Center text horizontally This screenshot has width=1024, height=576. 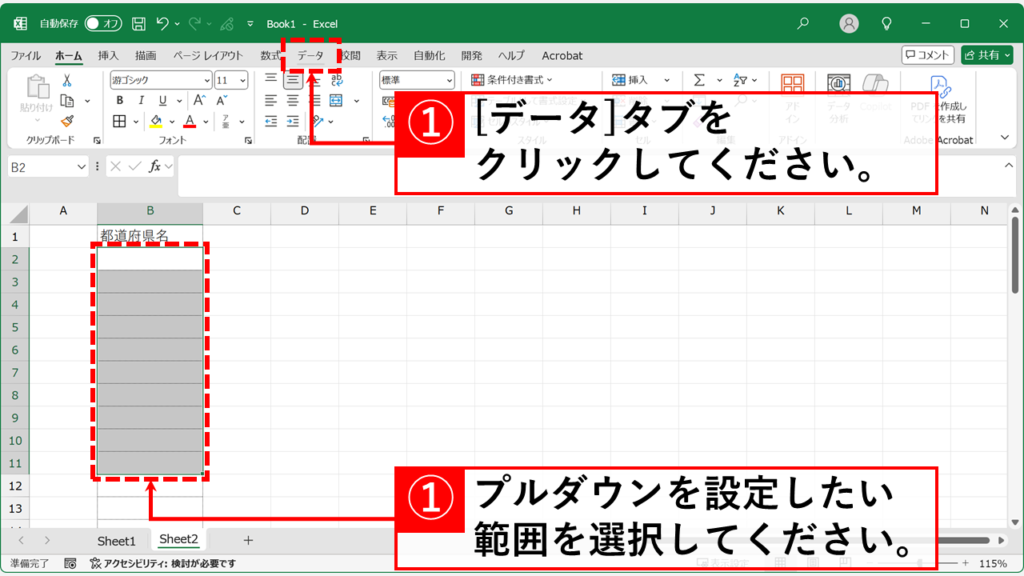click(x=292, y=101)
